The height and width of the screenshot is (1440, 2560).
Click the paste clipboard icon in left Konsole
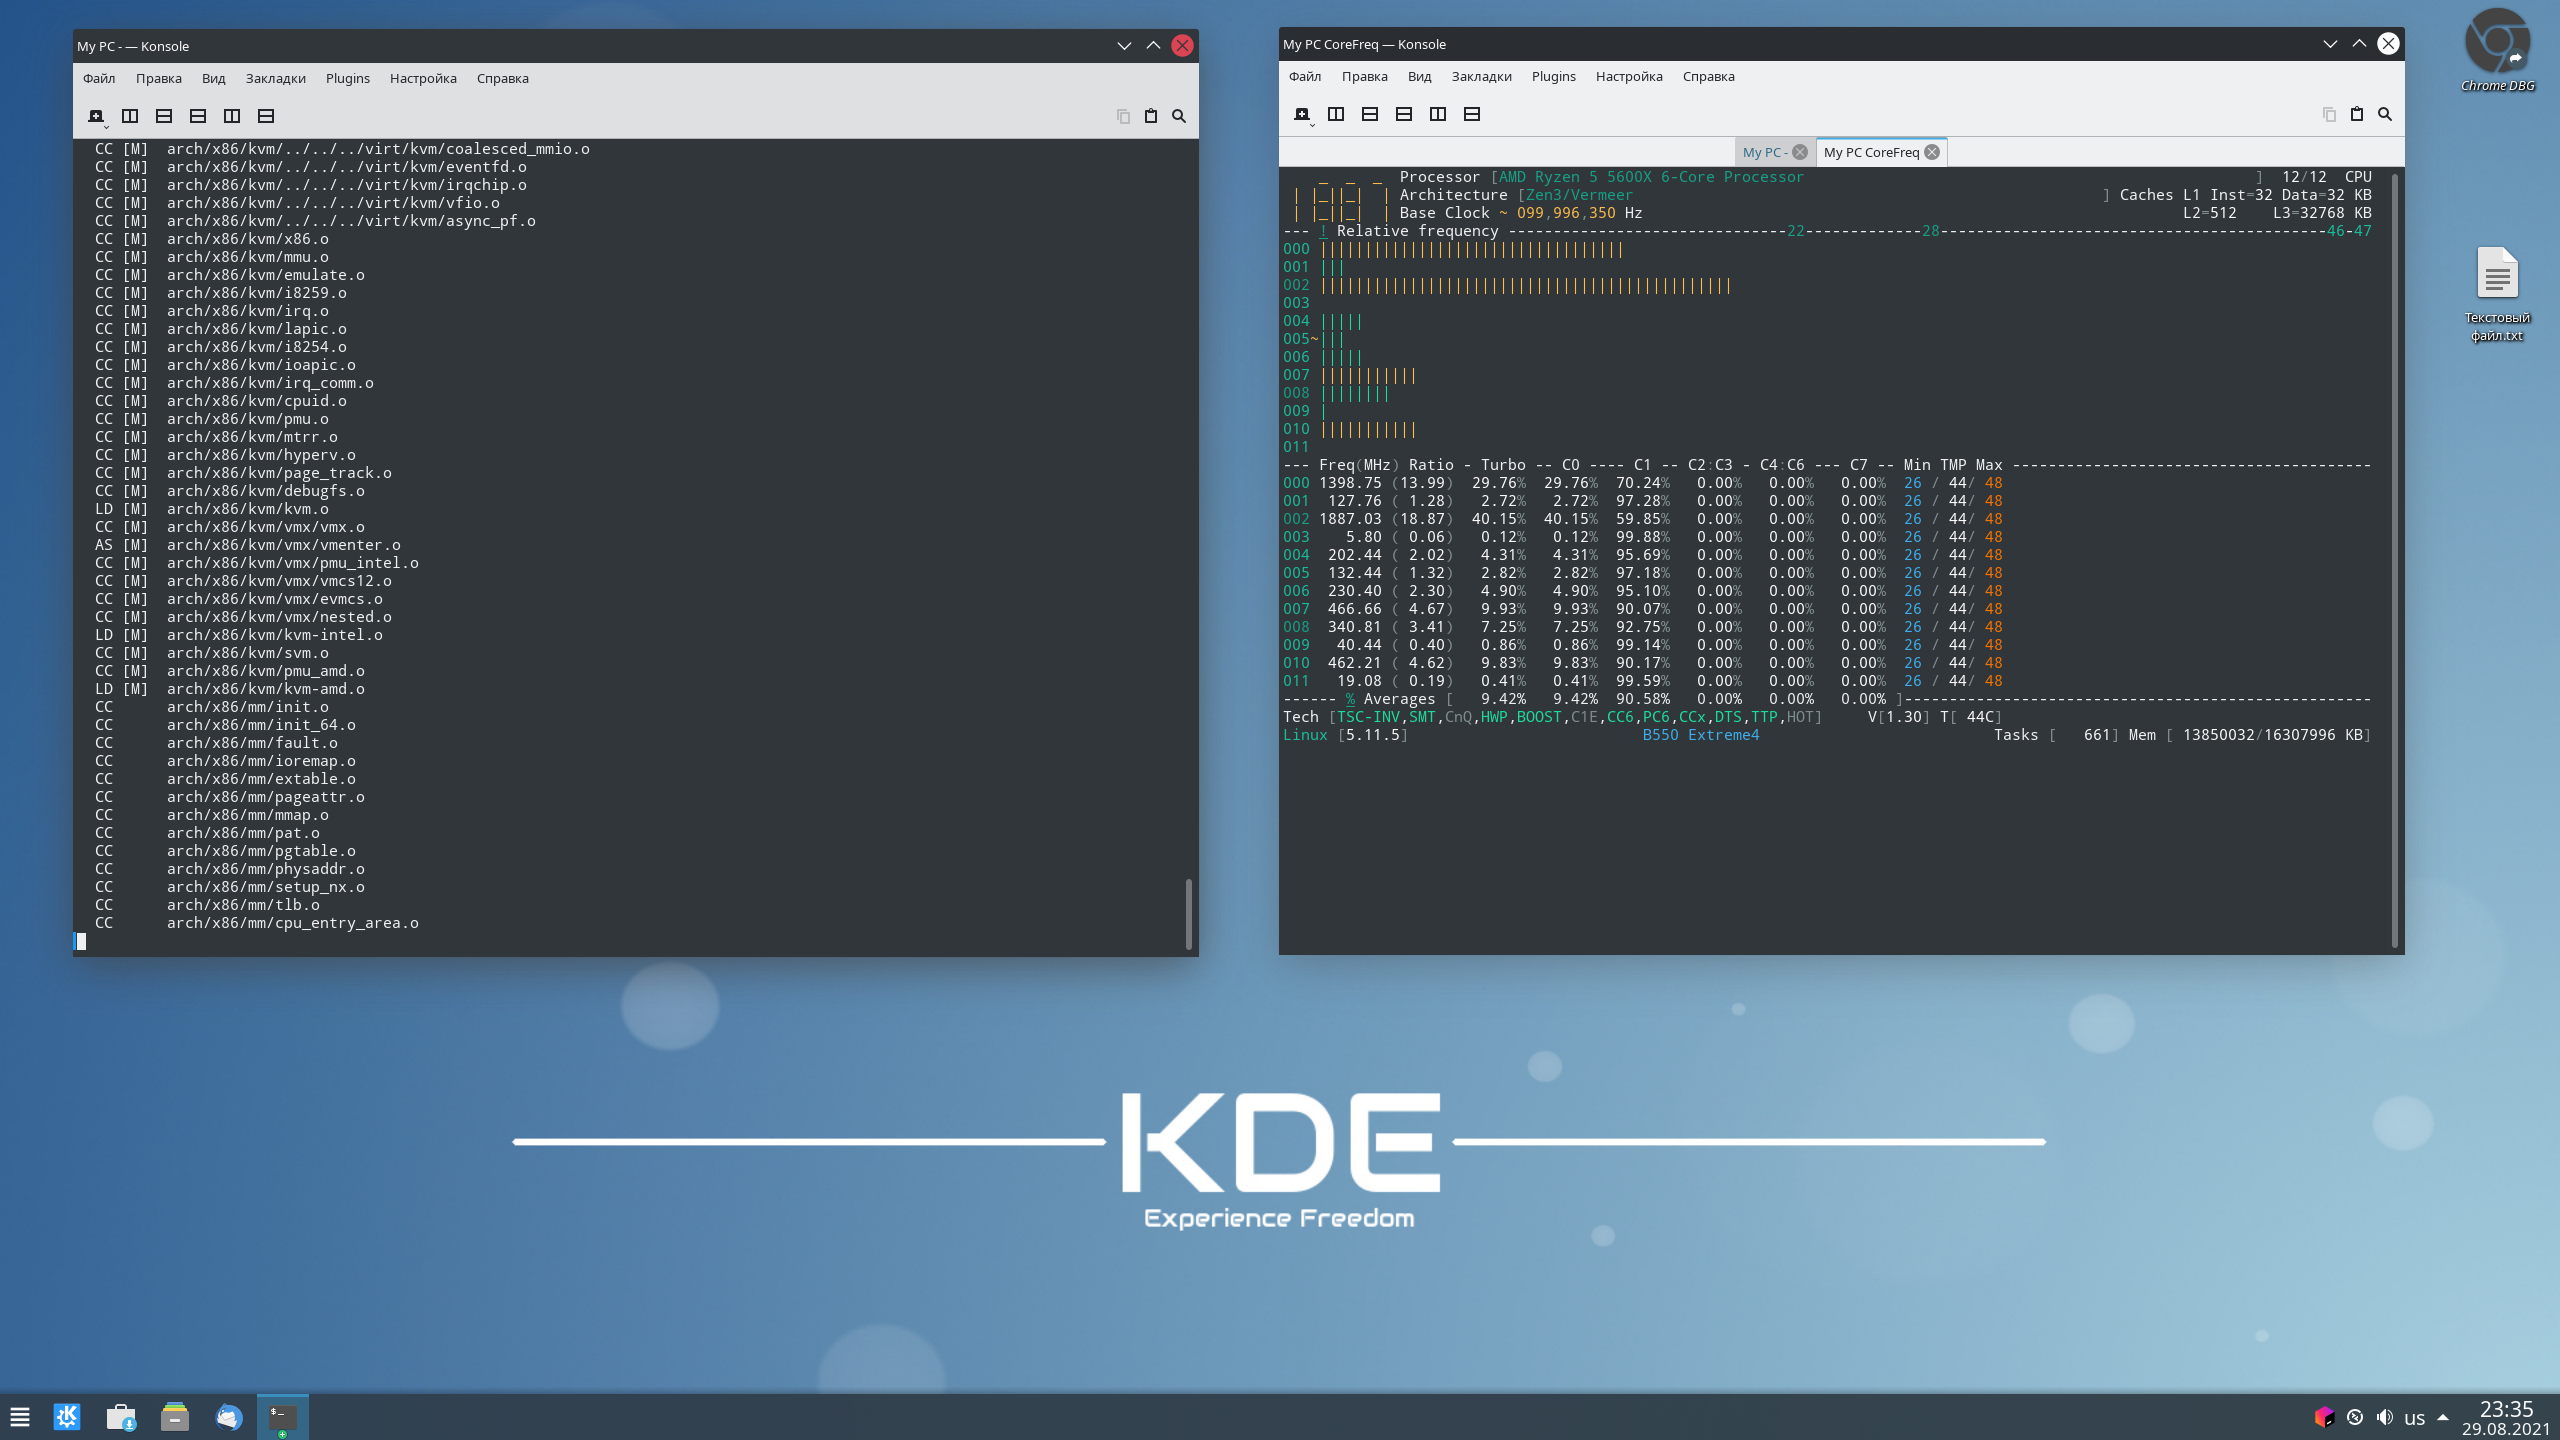pyautogui.click(x=1151, y=116)
